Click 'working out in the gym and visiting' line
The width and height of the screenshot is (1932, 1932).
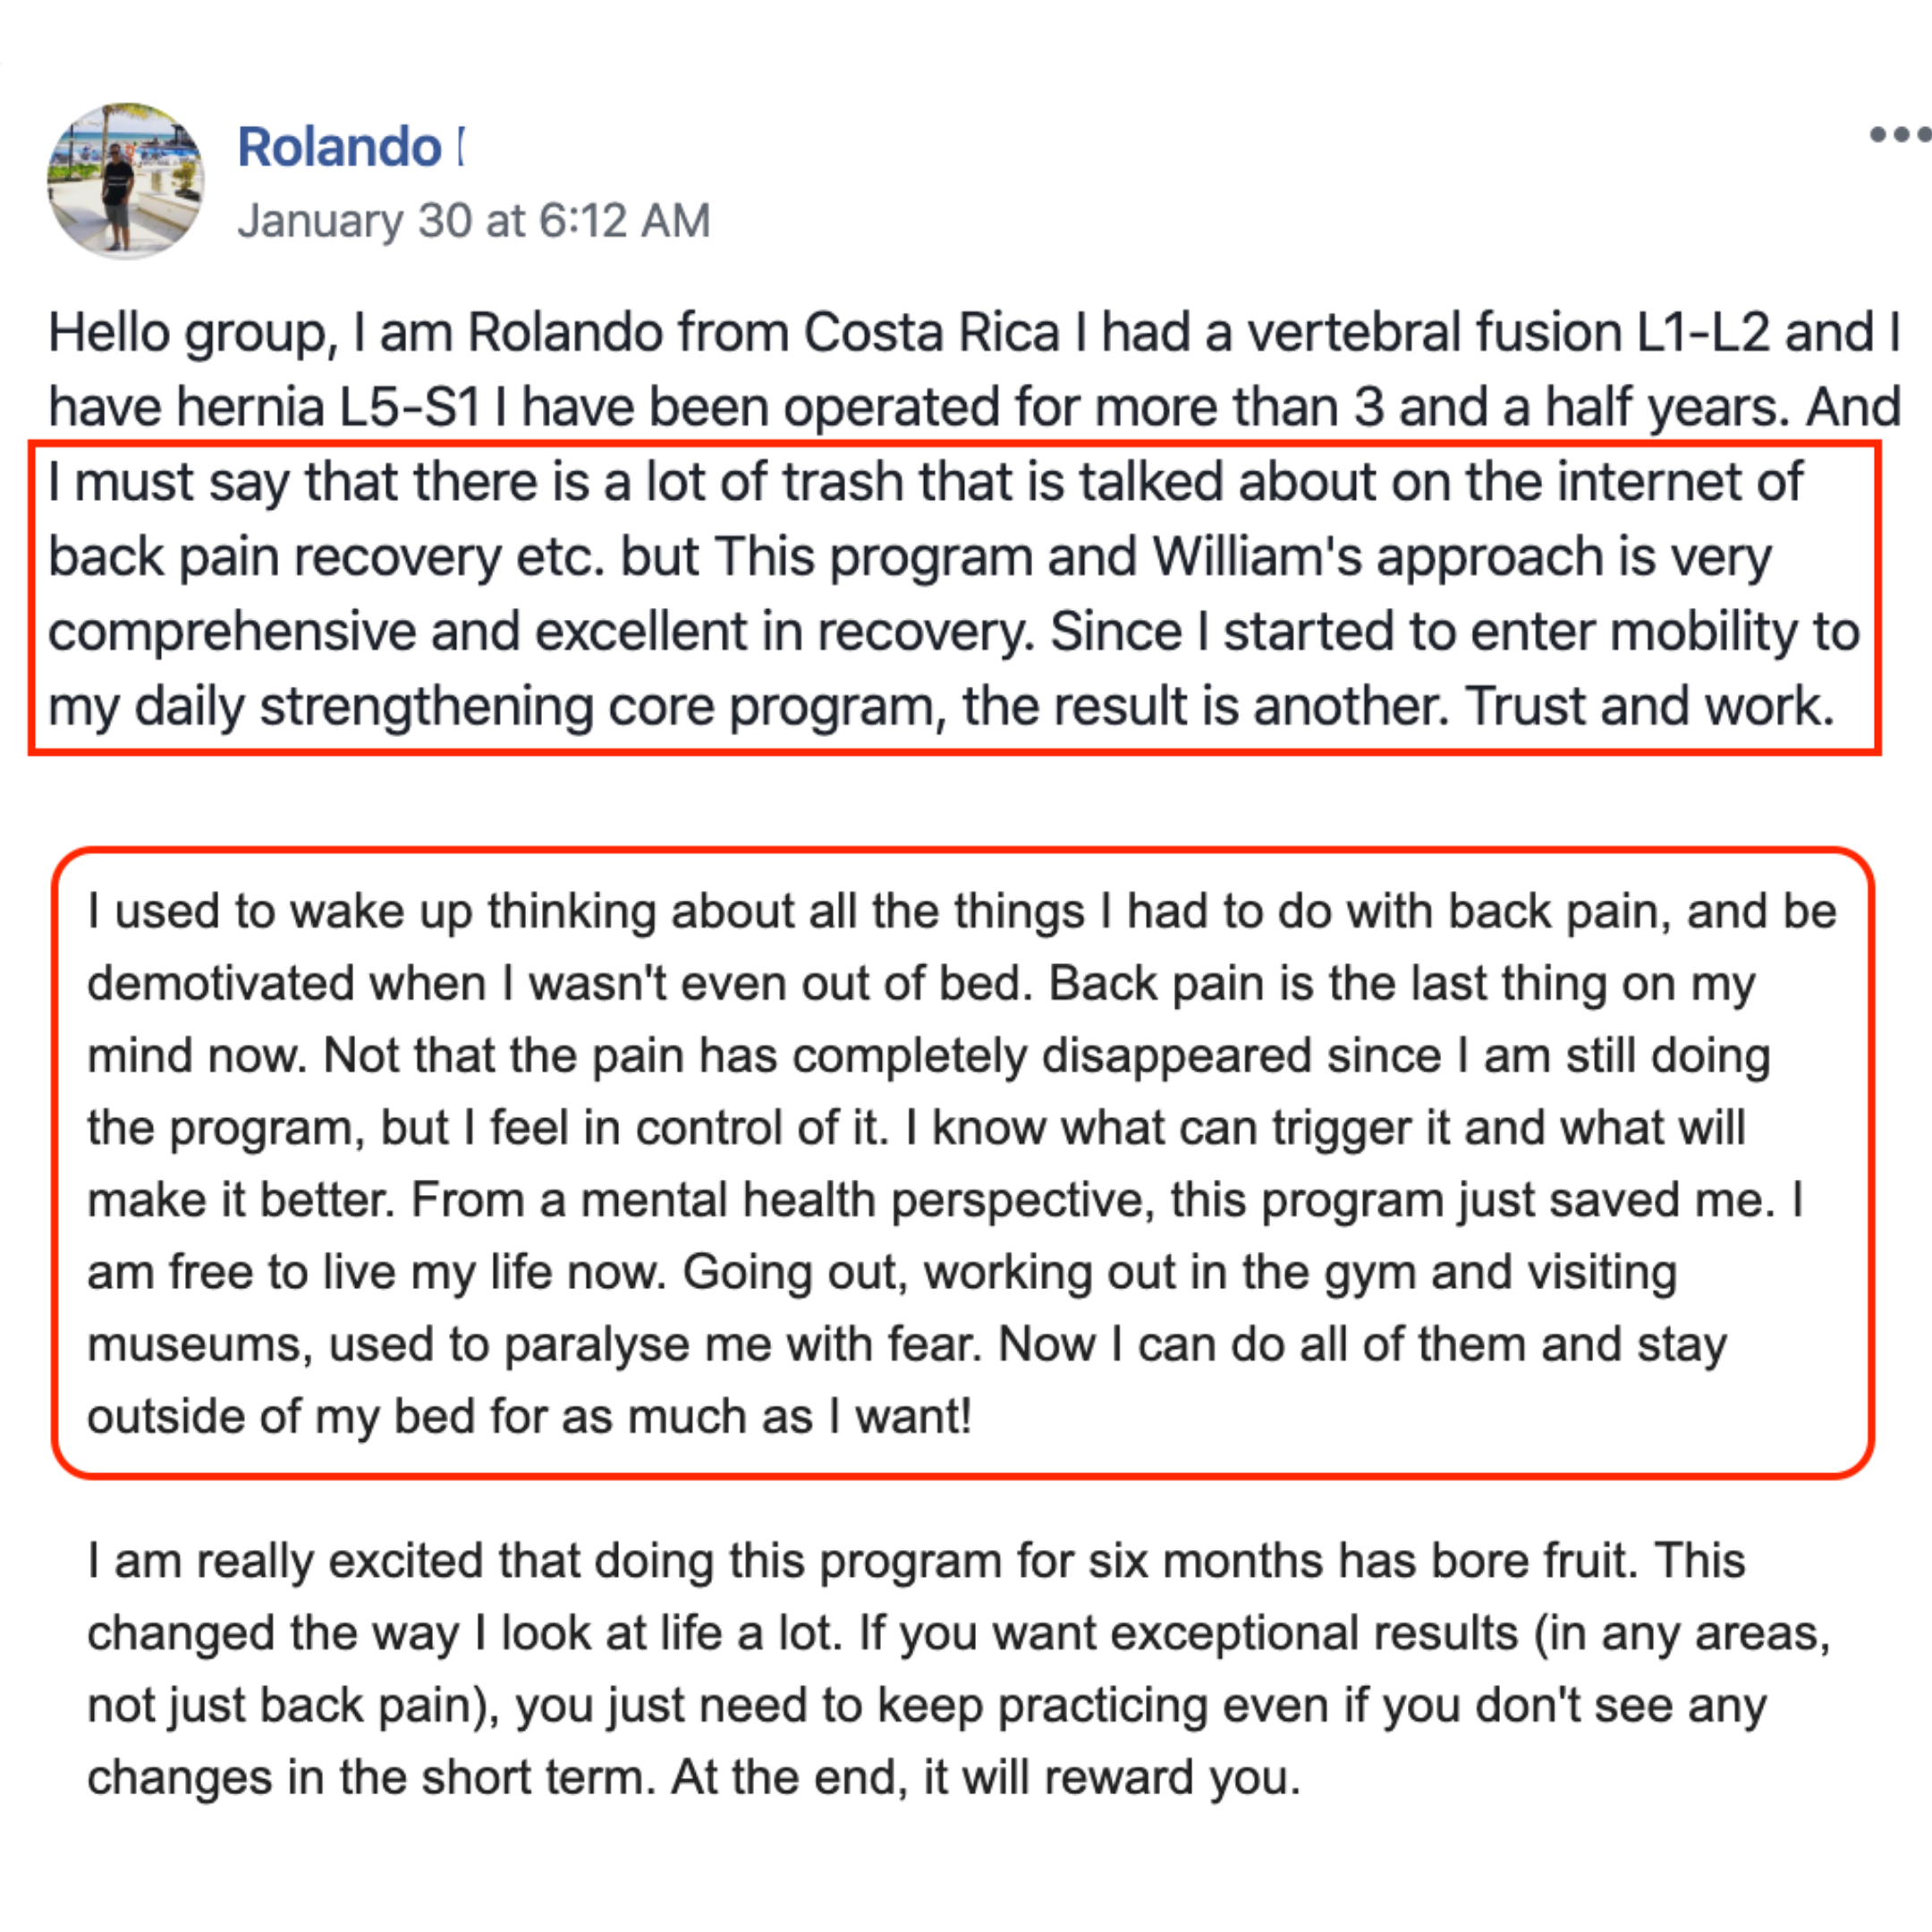pos(1300,1273)
